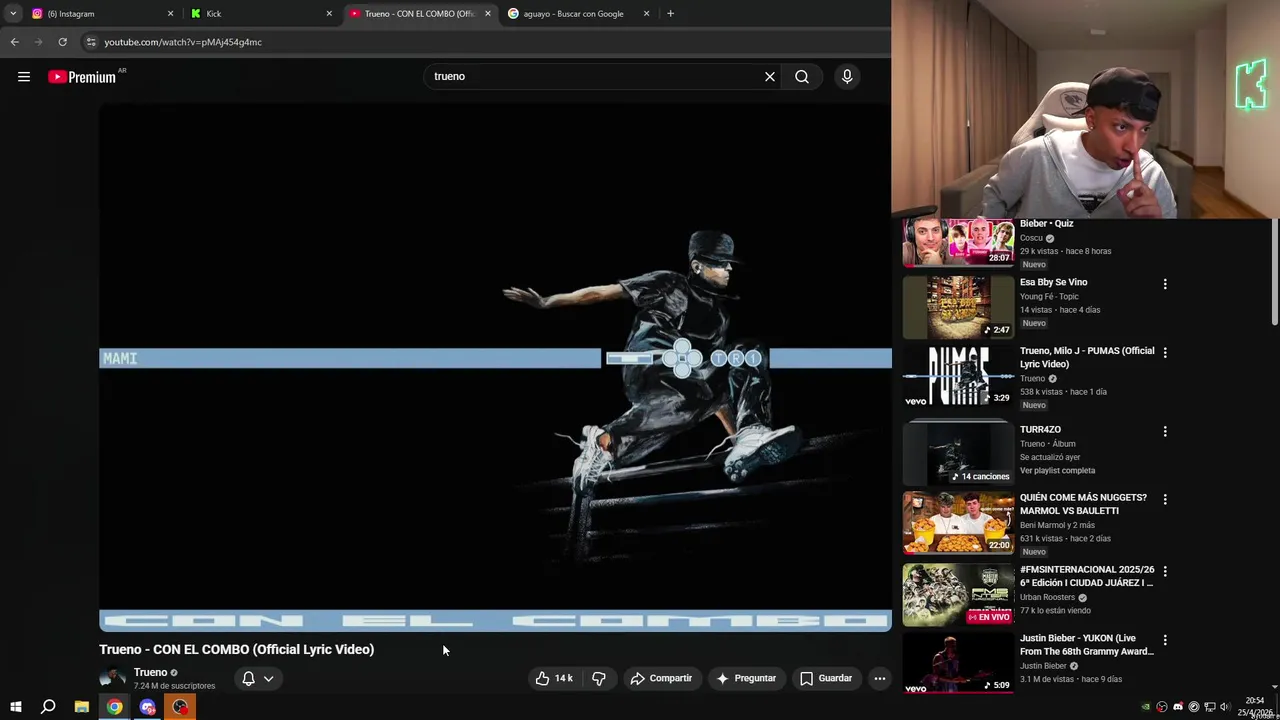Go to YouTube Premium home logo
Image resolution: width=1280 pixels, height=720 pixels.
[82, 77]
